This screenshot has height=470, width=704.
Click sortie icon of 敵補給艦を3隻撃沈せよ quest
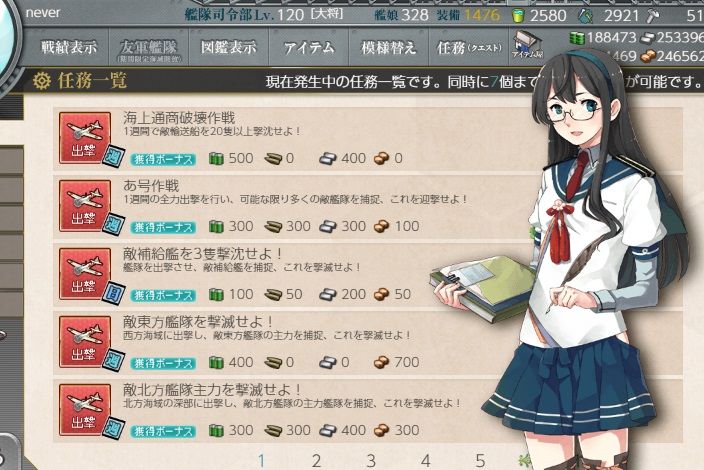85,274
